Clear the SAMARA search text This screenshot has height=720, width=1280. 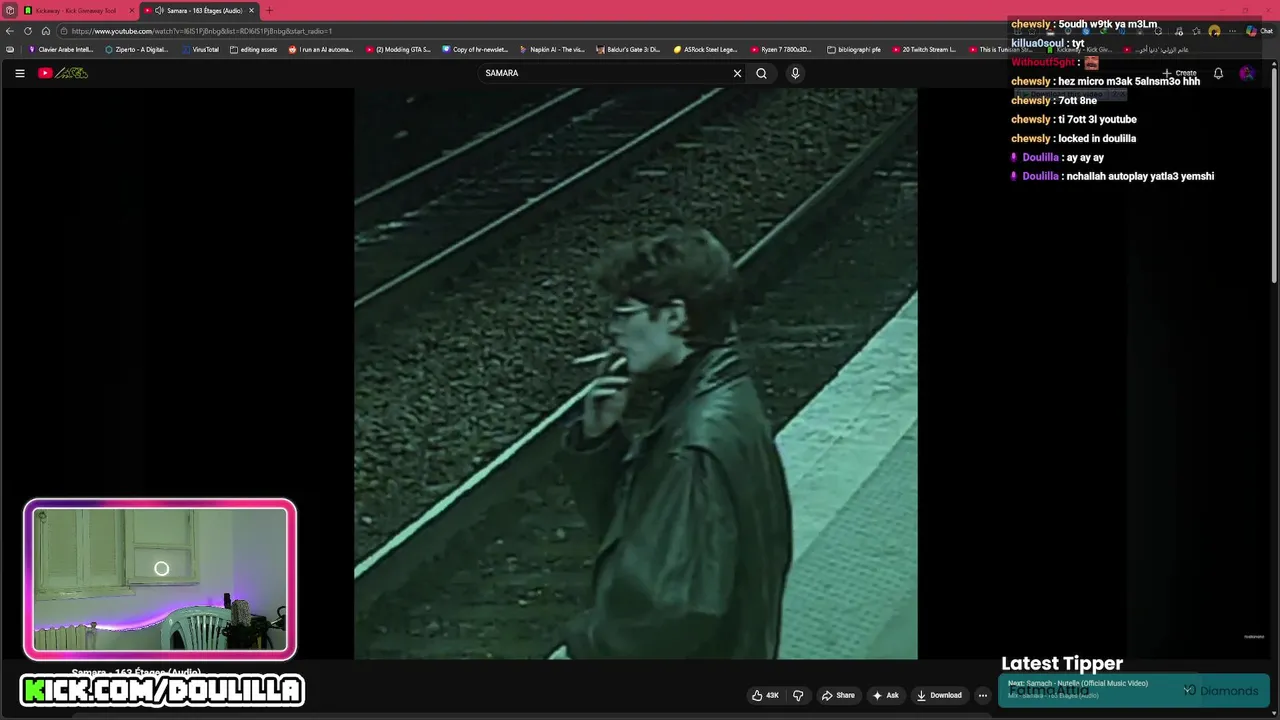(x=737, y=73)
